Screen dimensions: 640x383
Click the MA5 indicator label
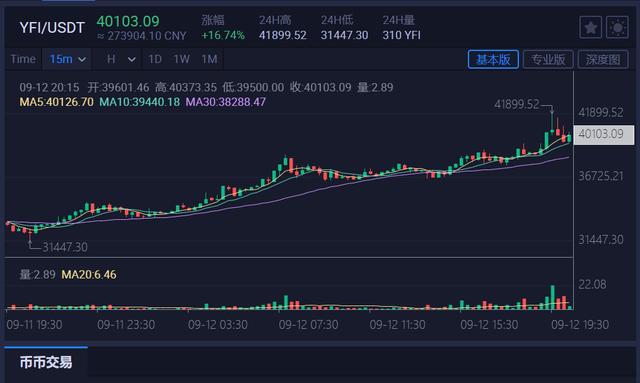[56, 102]
